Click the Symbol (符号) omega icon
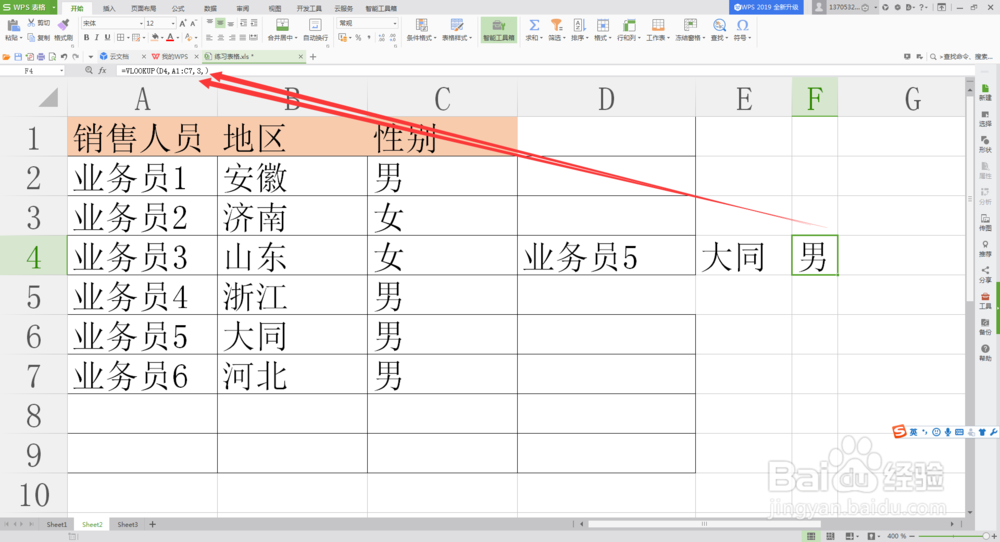Image resolution: width=1000 pixels, height=542 pixels. (x=742, y=26)
